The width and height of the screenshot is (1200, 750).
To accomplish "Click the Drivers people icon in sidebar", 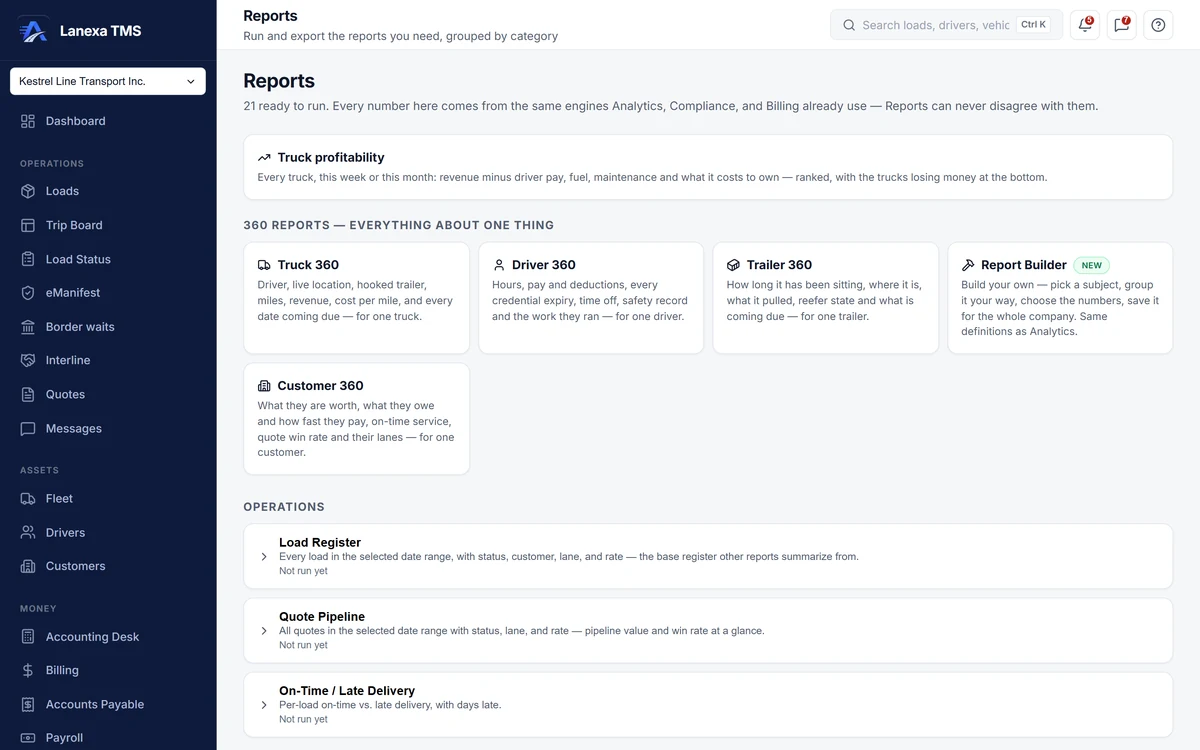I will click(x=28, y=532).
